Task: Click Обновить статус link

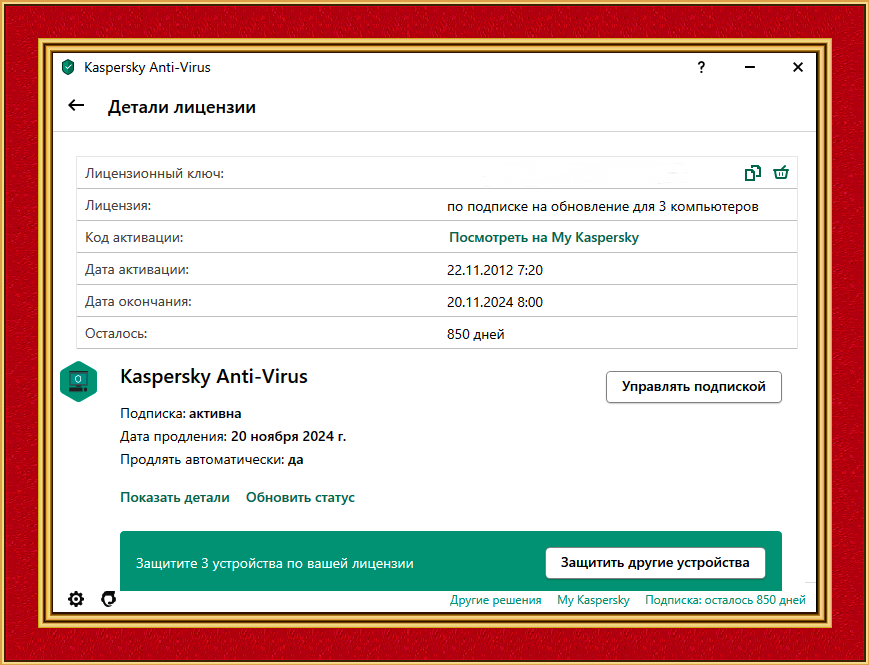Action: click(x=300, y=497)
